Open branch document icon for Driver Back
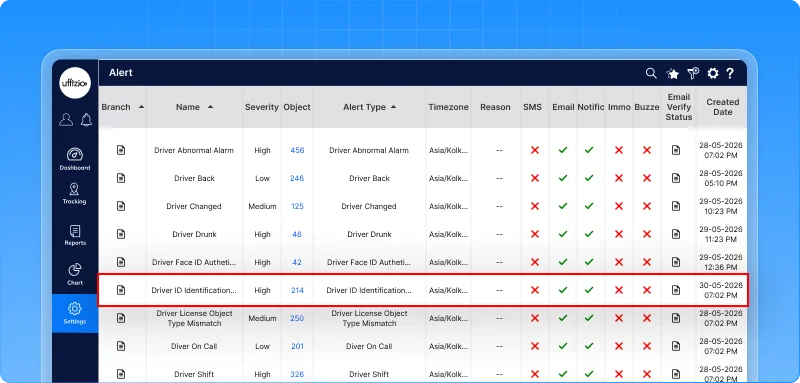This screenshot has height=383, width=800. (121, 178)
